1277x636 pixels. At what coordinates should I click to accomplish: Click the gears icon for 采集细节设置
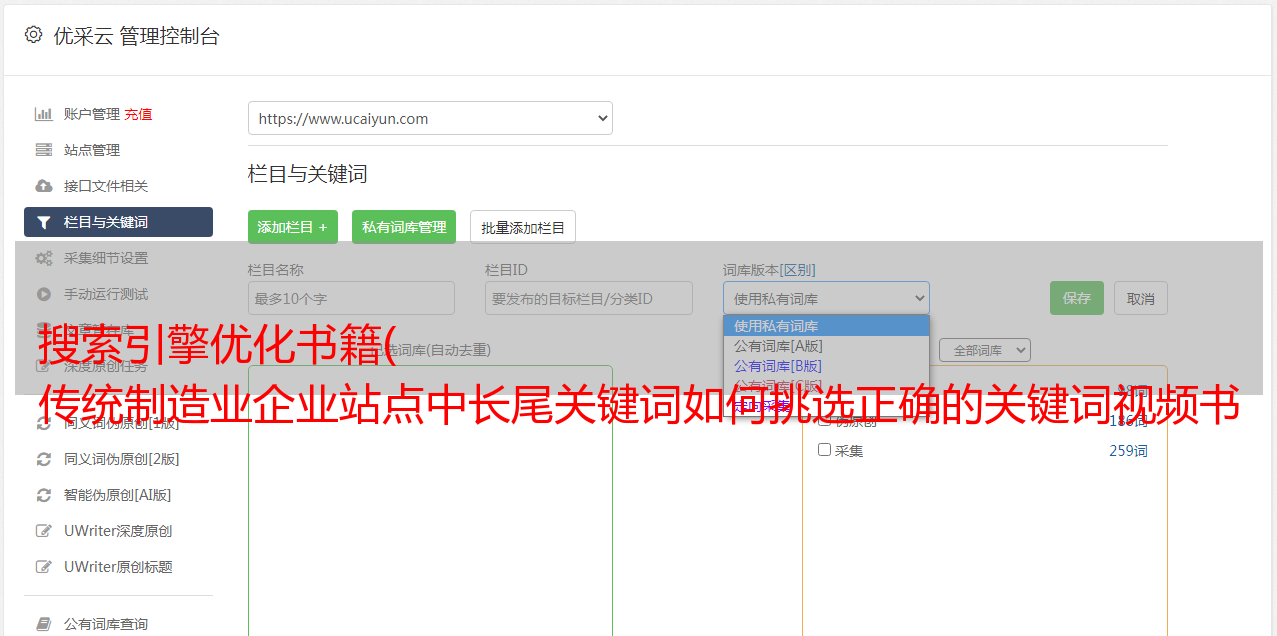tap(44, 258)
